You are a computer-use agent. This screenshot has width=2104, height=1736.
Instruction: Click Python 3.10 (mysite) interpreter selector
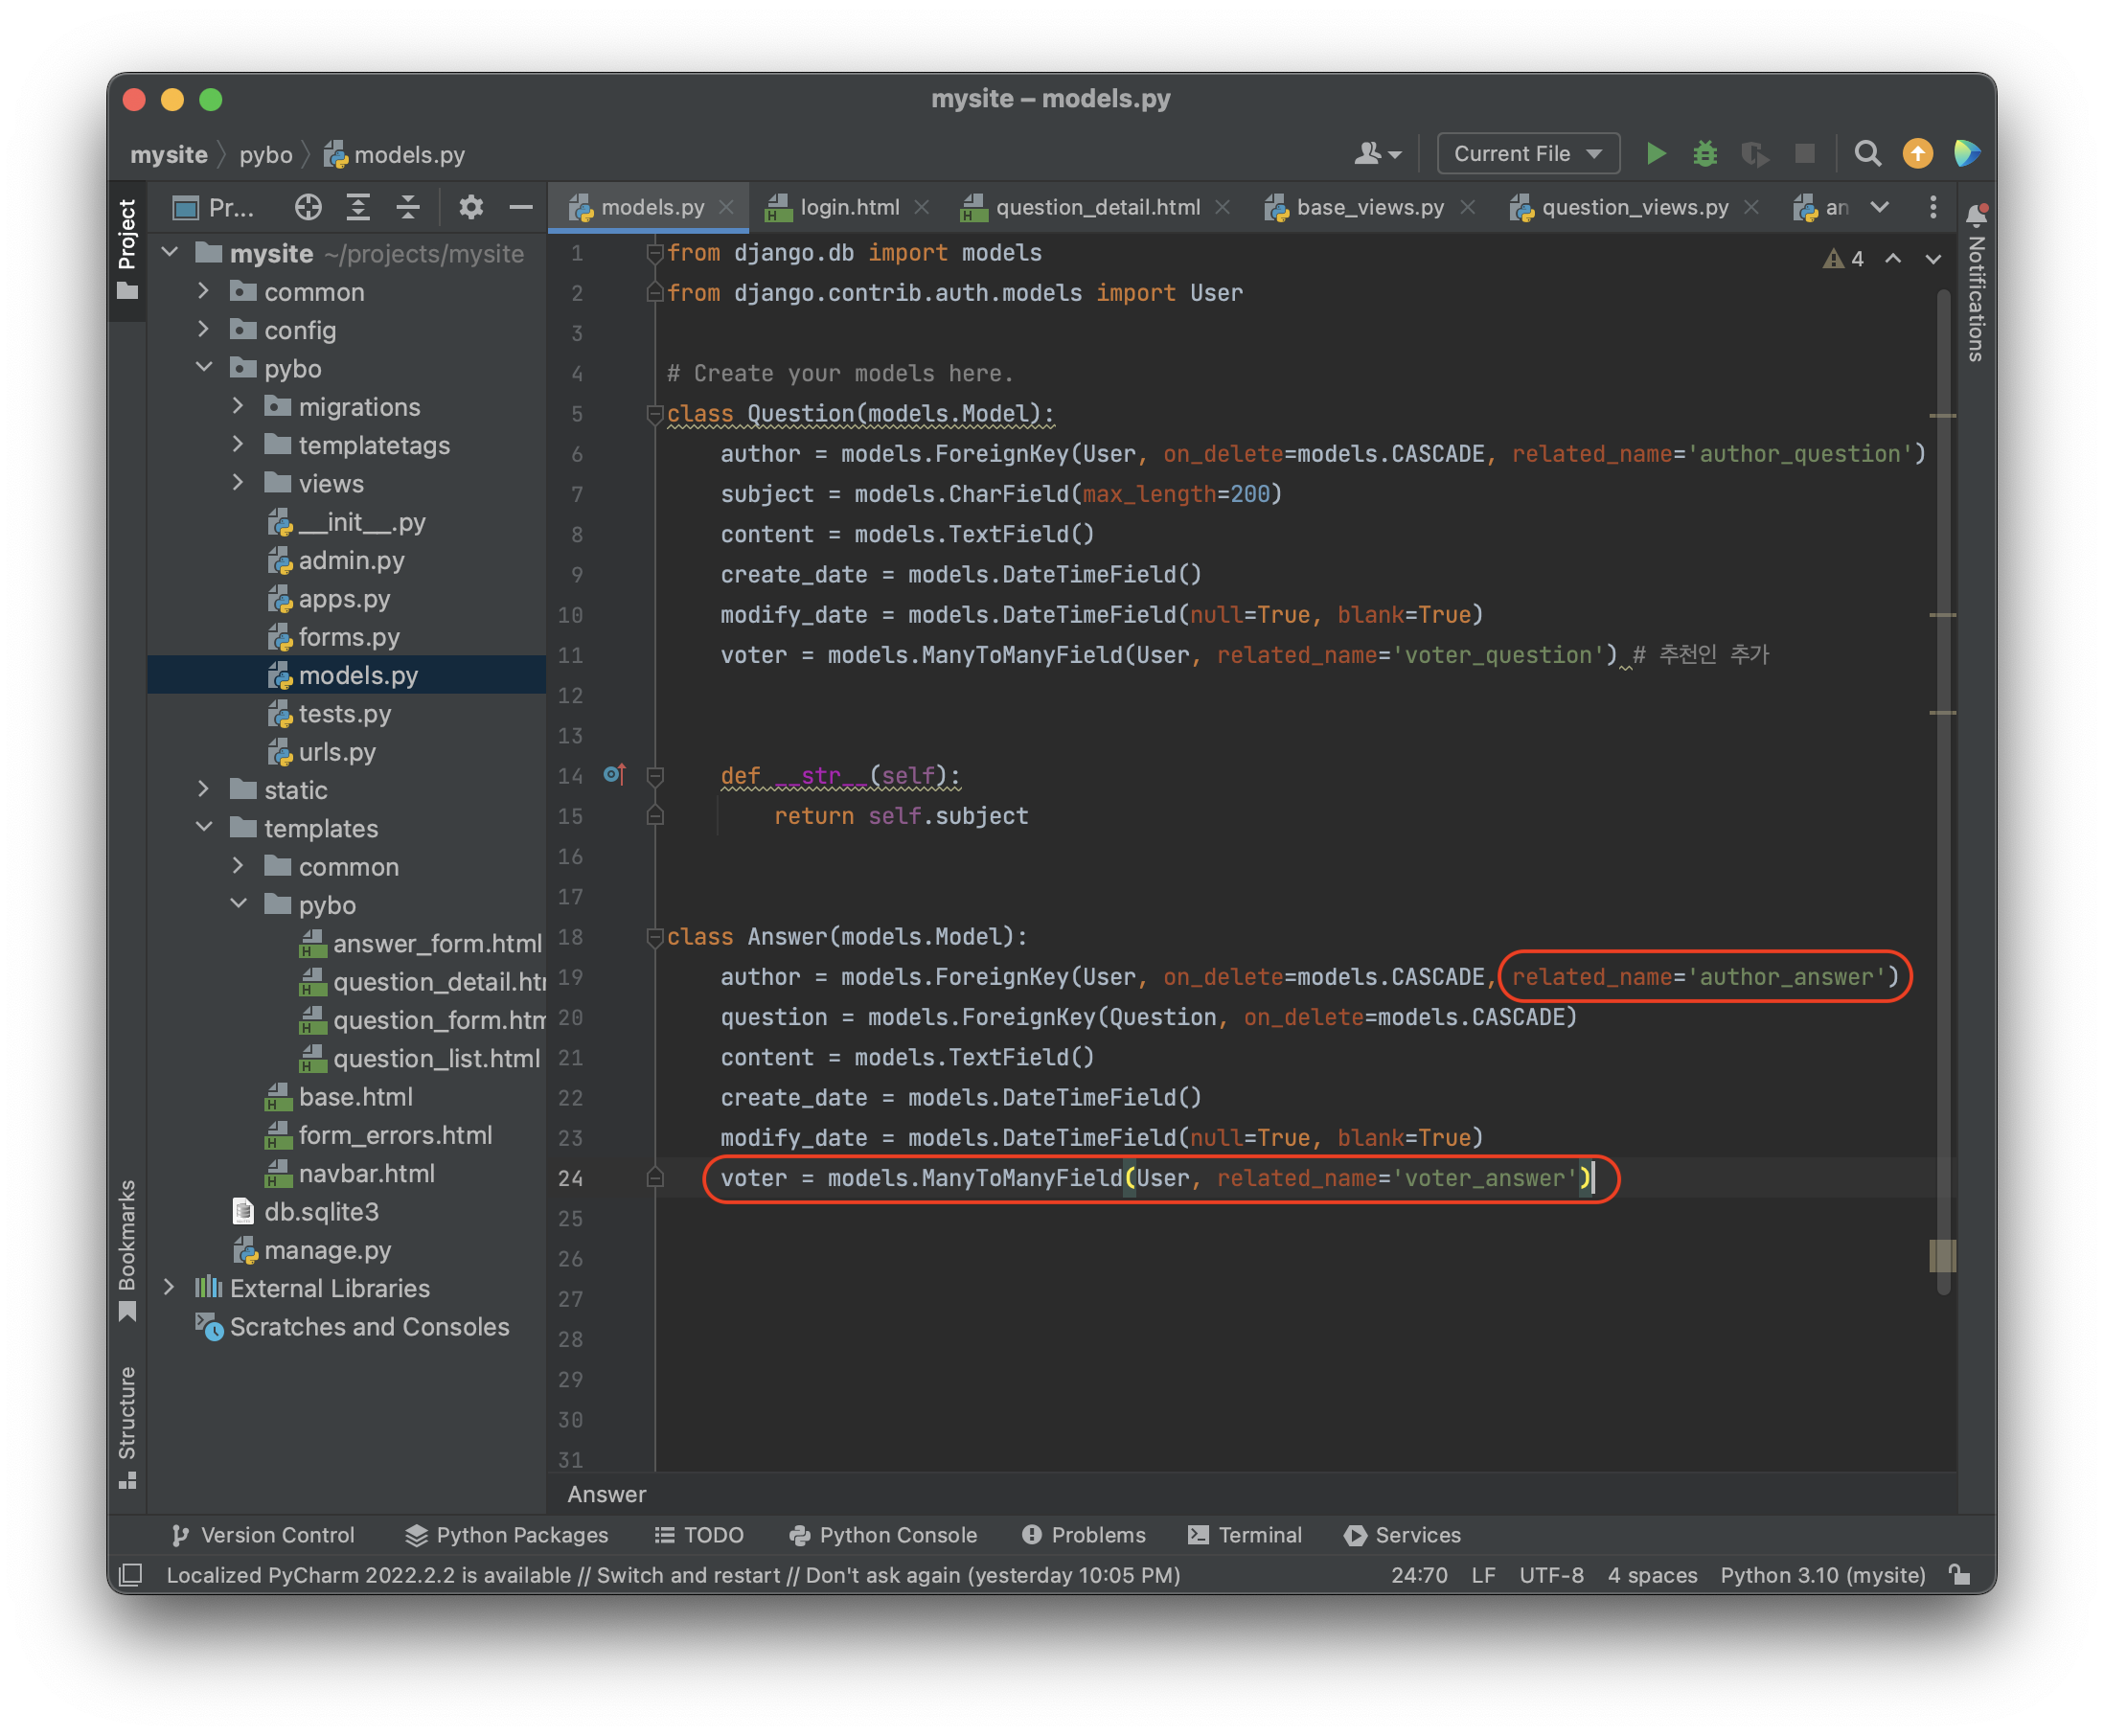pos(1822,1575)
